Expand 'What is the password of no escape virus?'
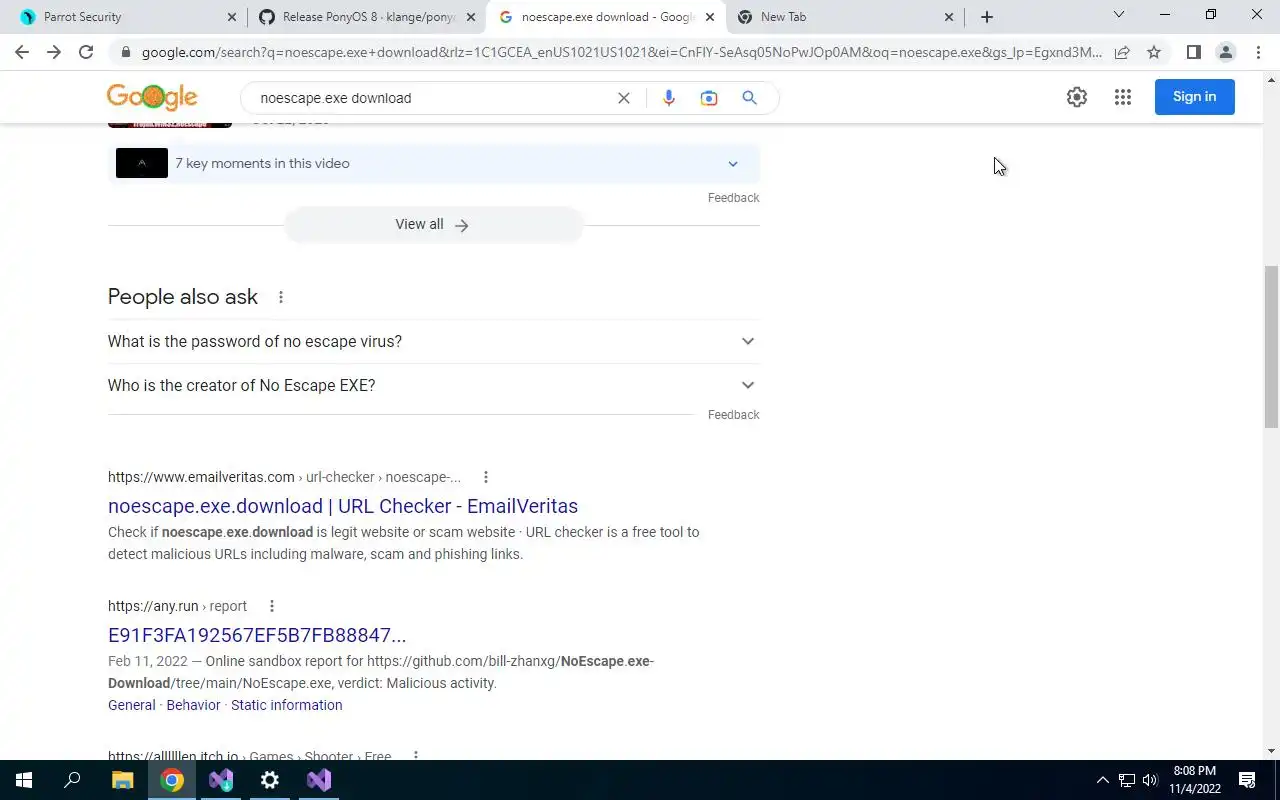Viewport: 1280px width, 800px height. (x=433, y=341)
